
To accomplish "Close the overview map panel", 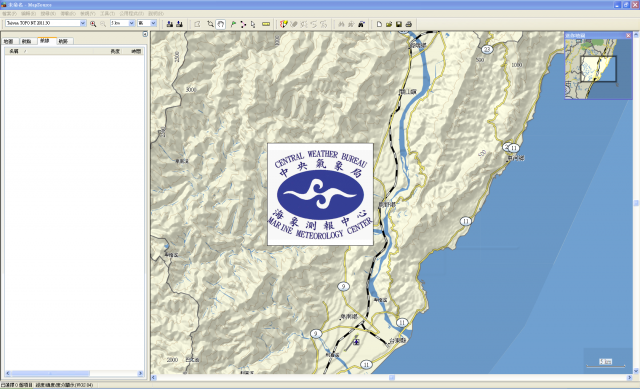I will coord(628,36).
